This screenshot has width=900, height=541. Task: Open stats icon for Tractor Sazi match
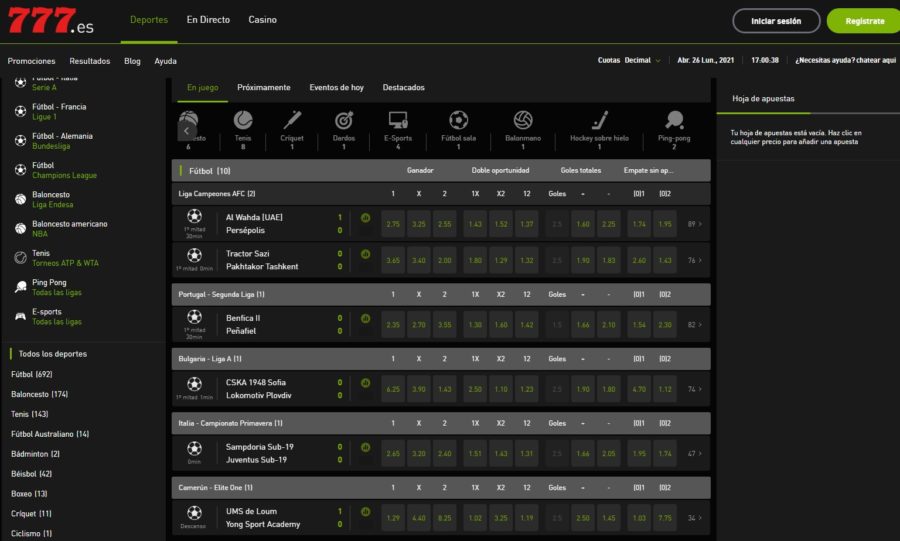coord(365,254)
